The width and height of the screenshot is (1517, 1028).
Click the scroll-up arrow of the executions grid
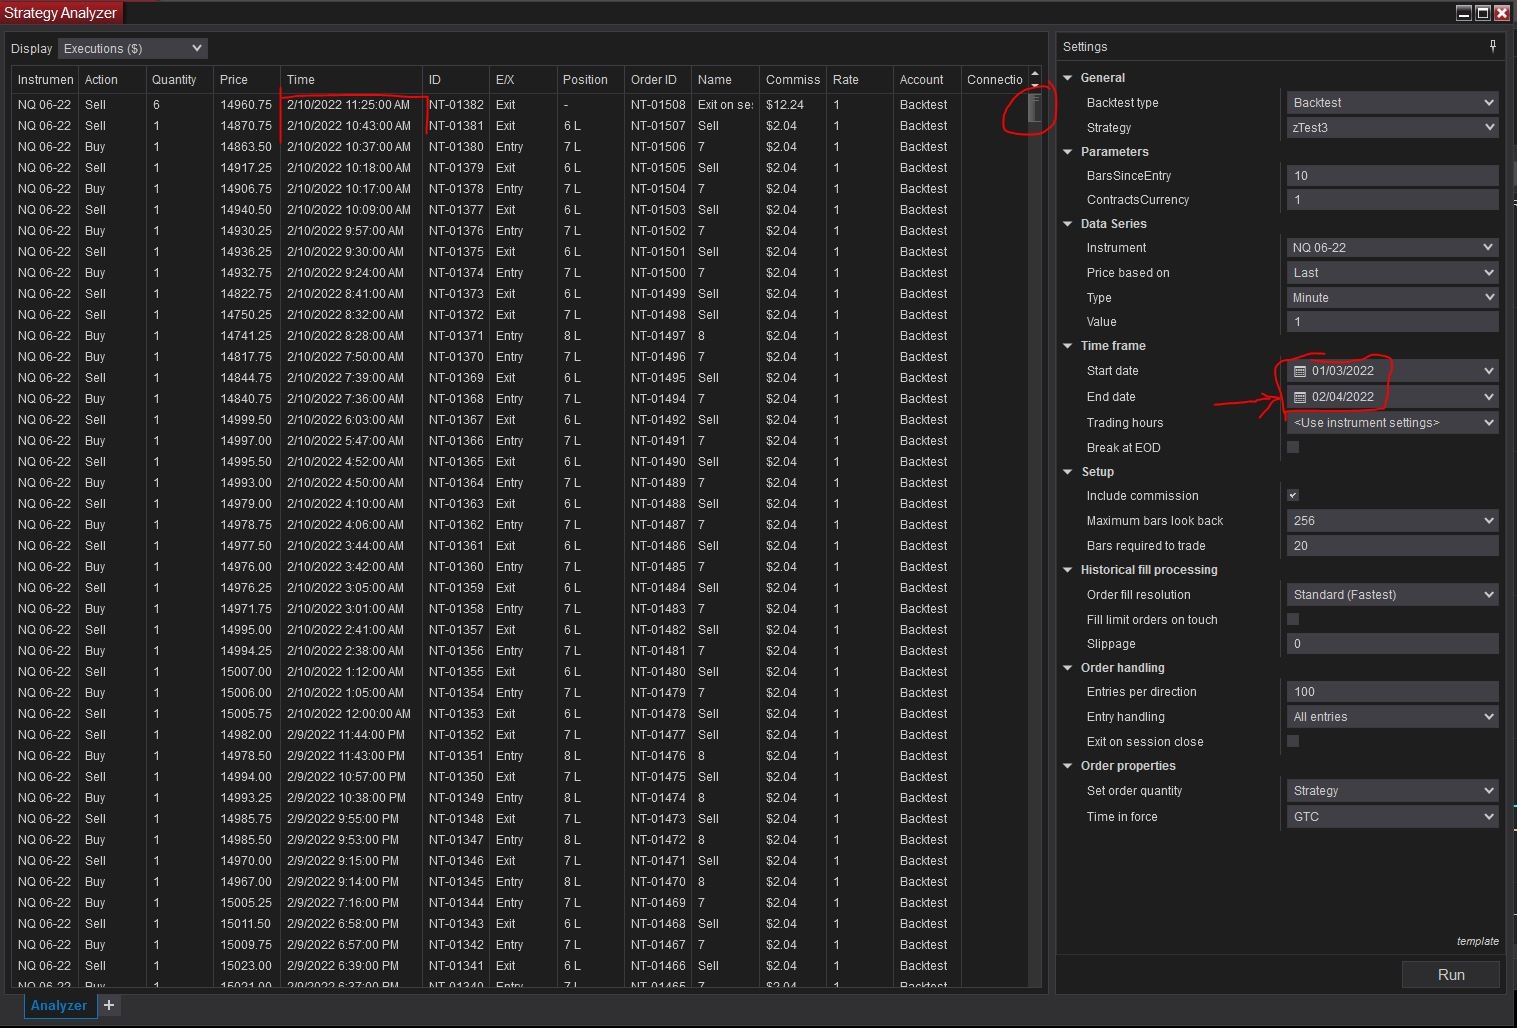coord(1034,75)
